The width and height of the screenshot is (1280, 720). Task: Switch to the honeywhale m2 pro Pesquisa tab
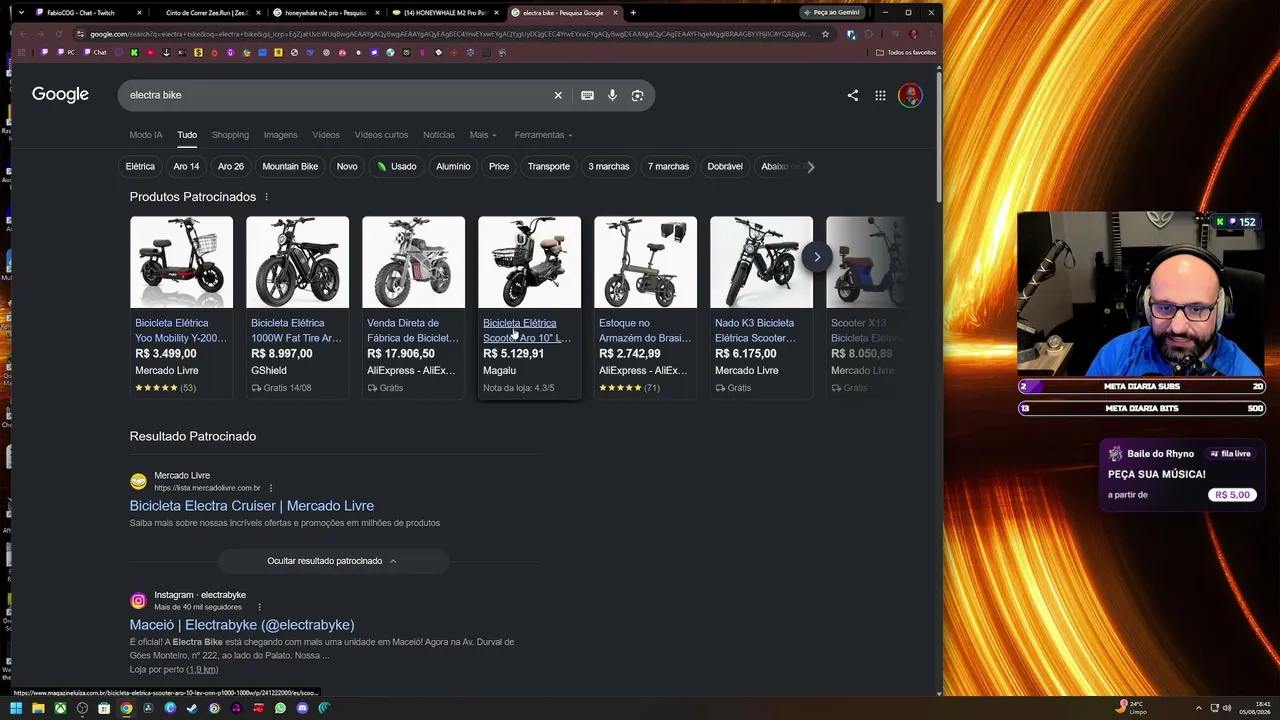[x=326, y=13]
